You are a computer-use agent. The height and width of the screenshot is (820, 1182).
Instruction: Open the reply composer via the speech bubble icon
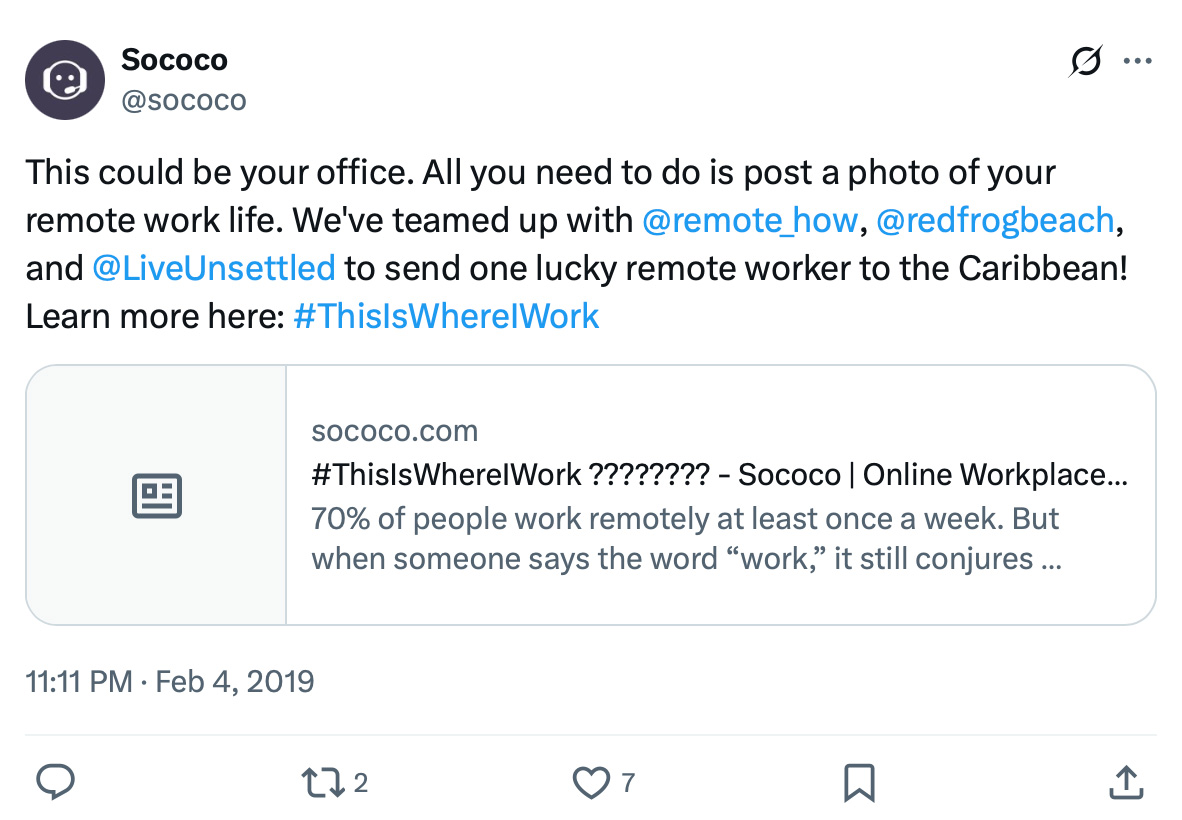click(x=55, y=782)
